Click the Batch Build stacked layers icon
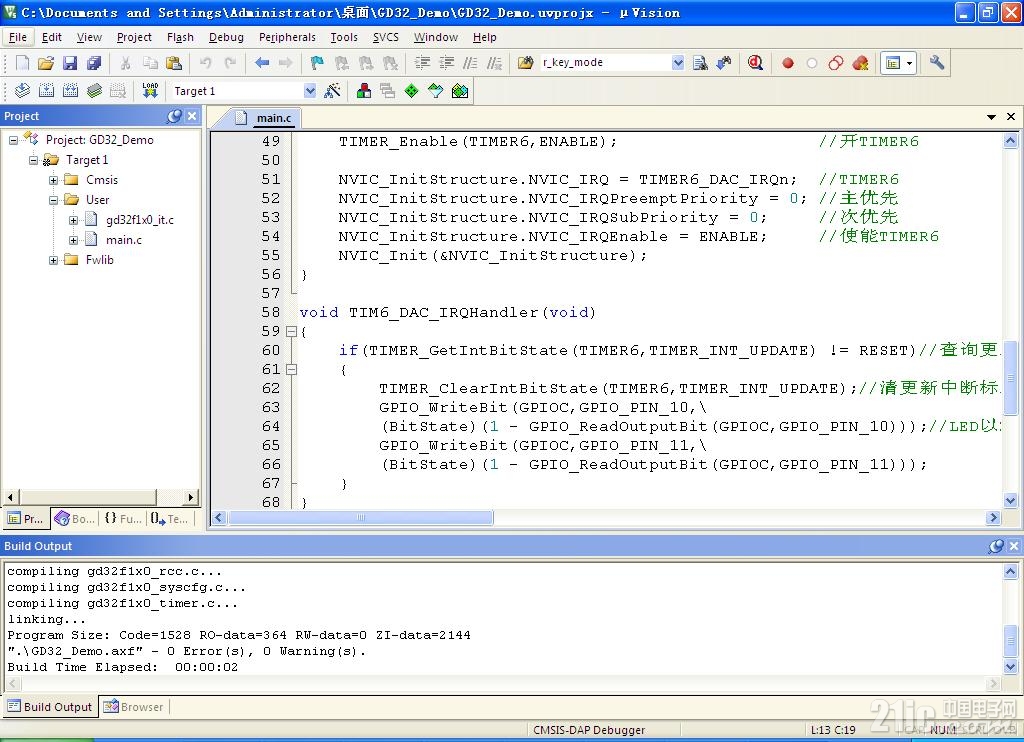This screenshot has width=1024, height=742. coord(95,91)
